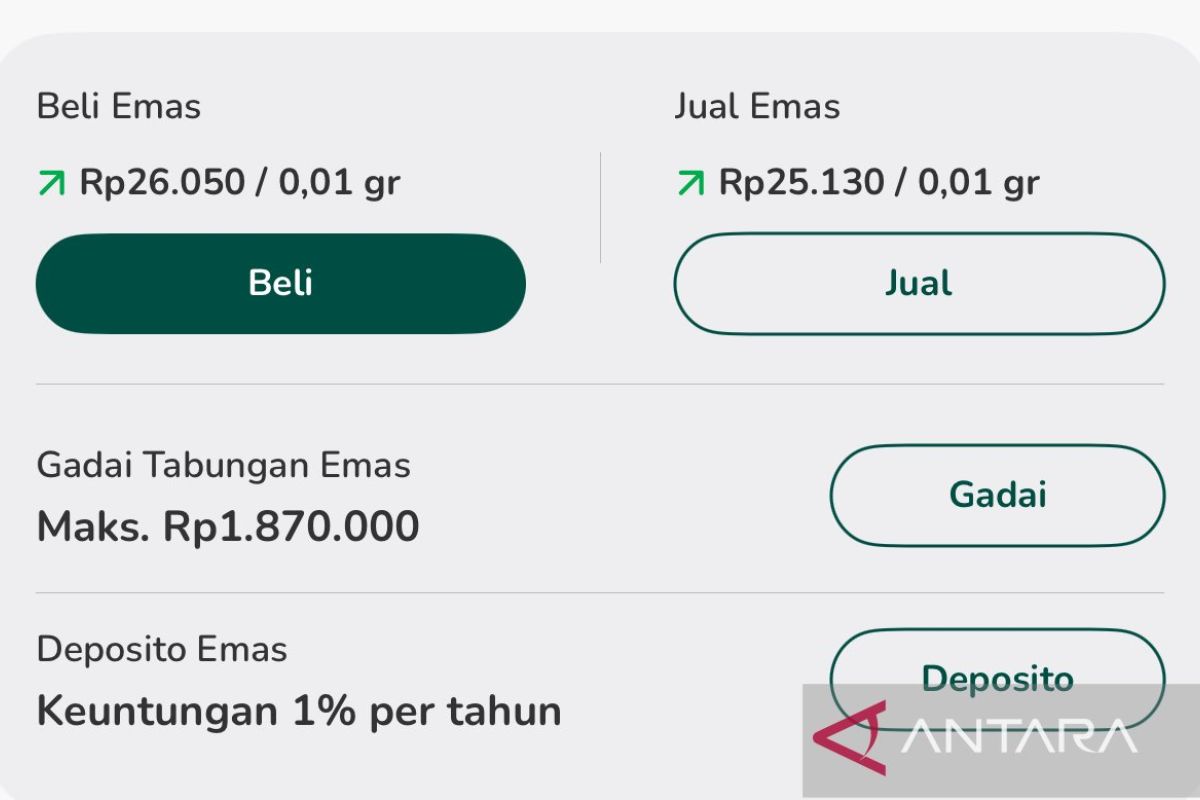Image resolution: width=1200 pixels, height=800 pixels.
Task: Click the Gadai Tabungan Emas label
Action: coord(224,465)
